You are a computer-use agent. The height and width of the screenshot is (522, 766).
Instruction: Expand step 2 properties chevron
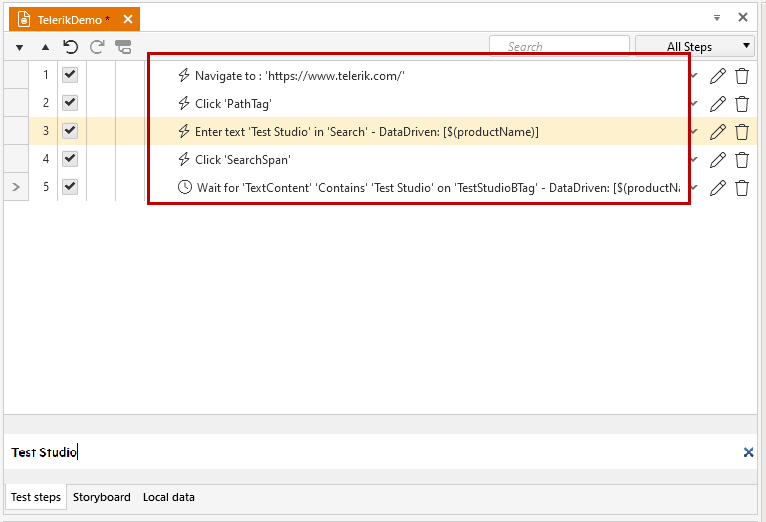pos(694,104)
